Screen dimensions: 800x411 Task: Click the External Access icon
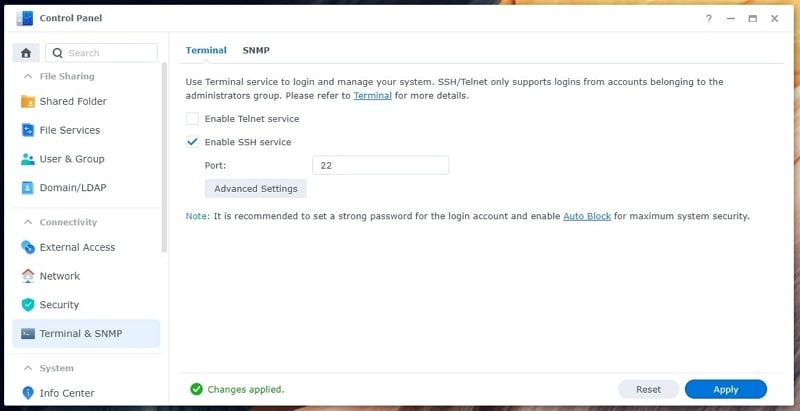tap(28, 247)
